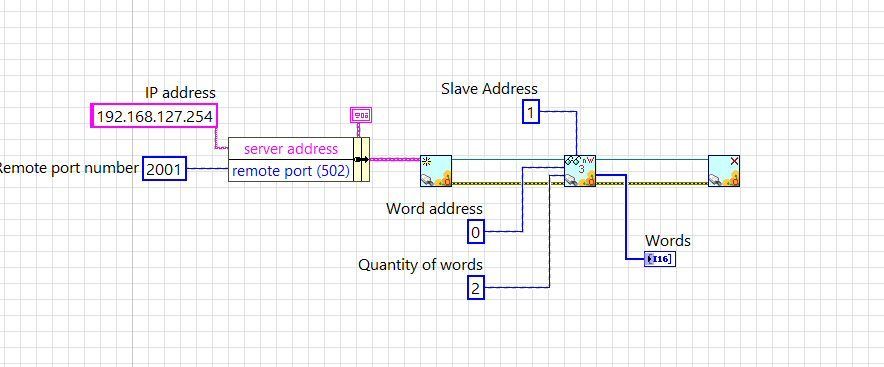Click the "Word address" label
The width and height of the screenshot is (884, 367).
(x=434, y=209)
